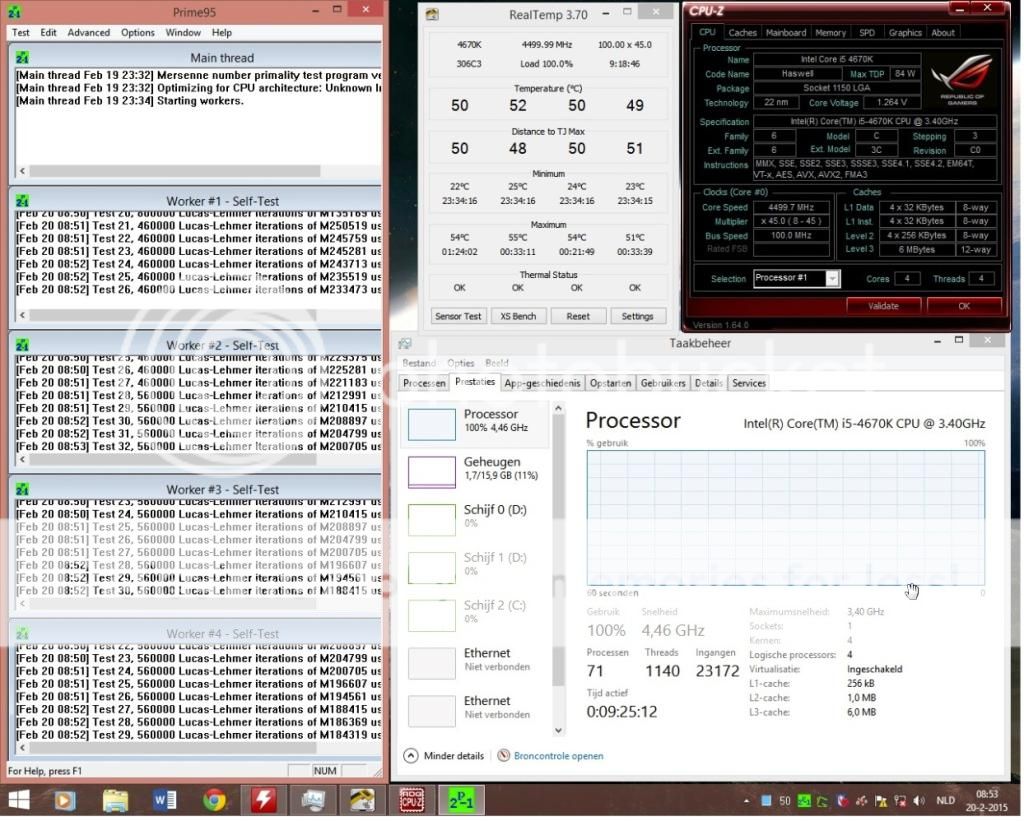Open Microsoft Word from the taskbar
Image resolution: width=1024 pixels, height=821 pixels.
165,799
